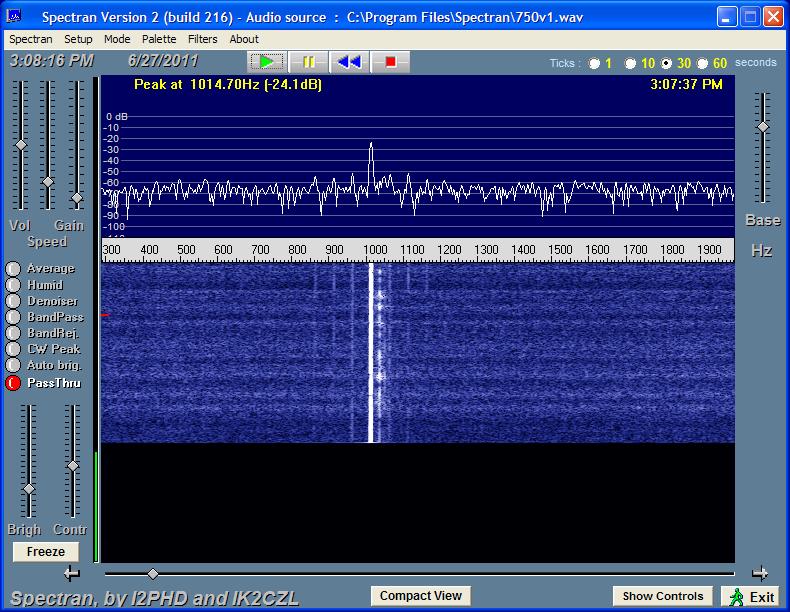Click the Contr slider handle
Screen dimensions: 790x612
coord(73,466)
